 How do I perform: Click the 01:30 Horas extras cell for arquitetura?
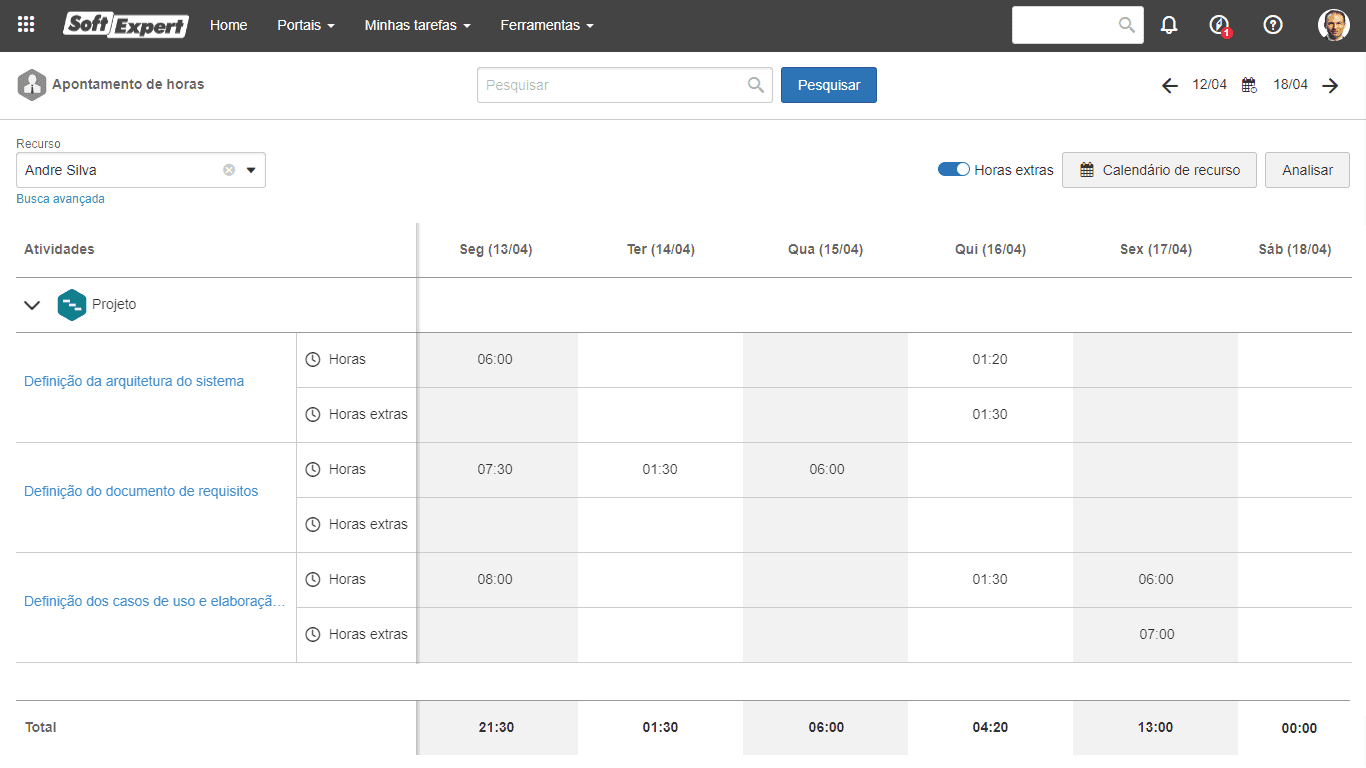click(990, 414)
